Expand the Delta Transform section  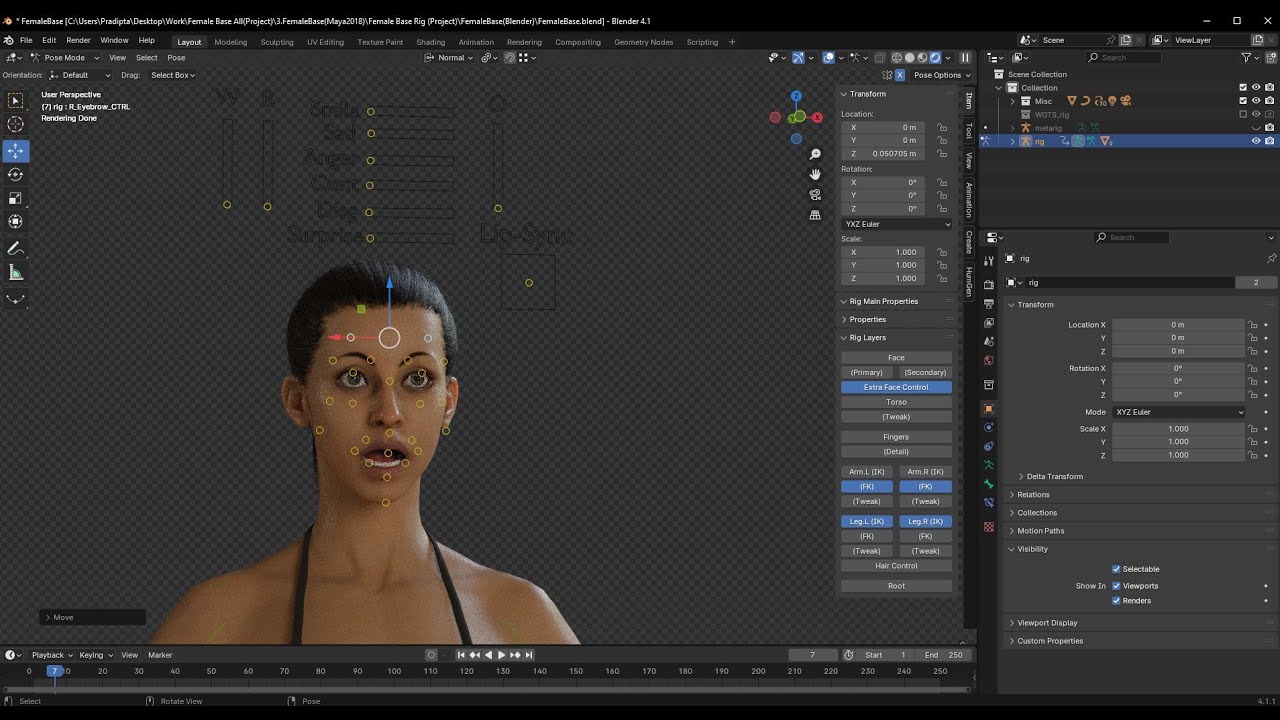tap(1054, 476)
